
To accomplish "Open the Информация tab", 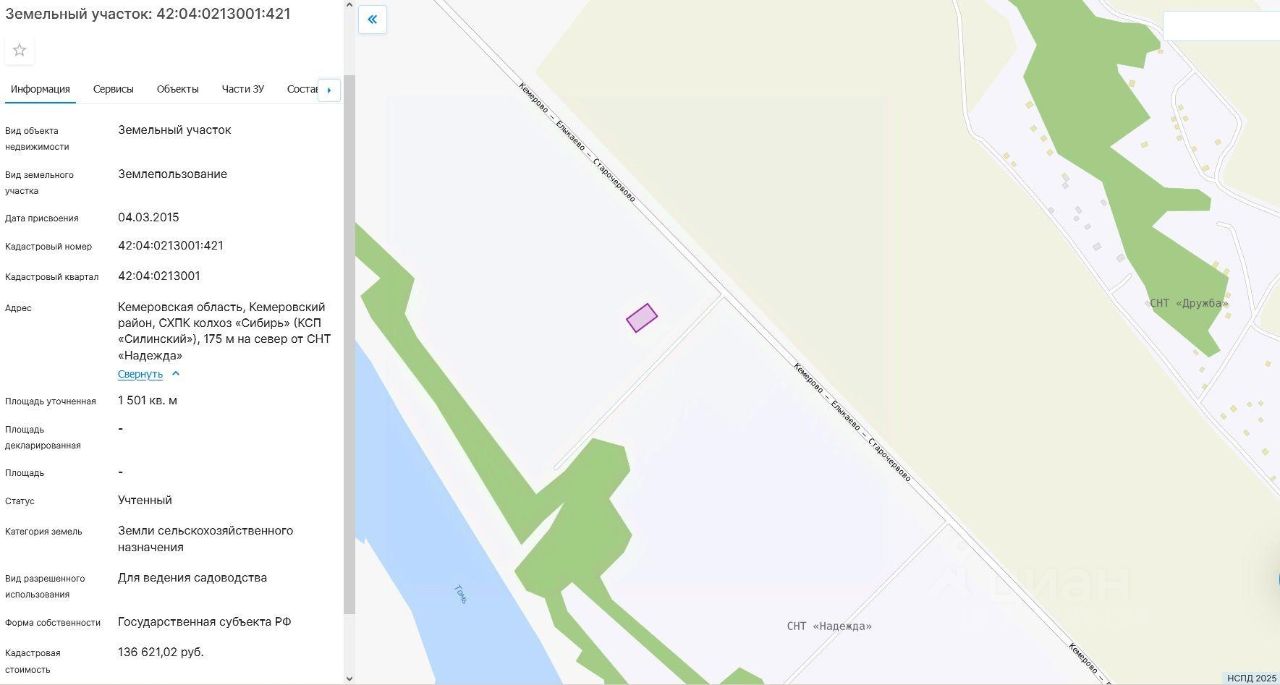I will (x=40, y=89).
